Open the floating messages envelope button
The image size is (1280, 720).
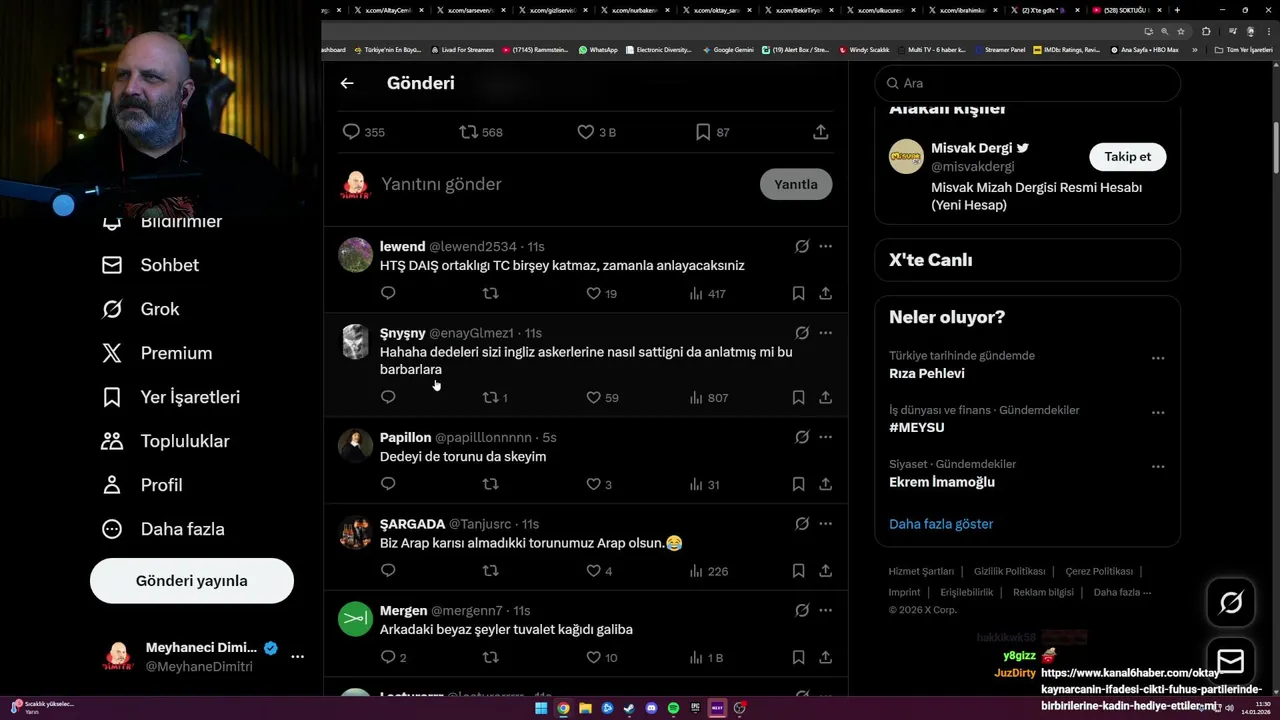point(1231,662)
